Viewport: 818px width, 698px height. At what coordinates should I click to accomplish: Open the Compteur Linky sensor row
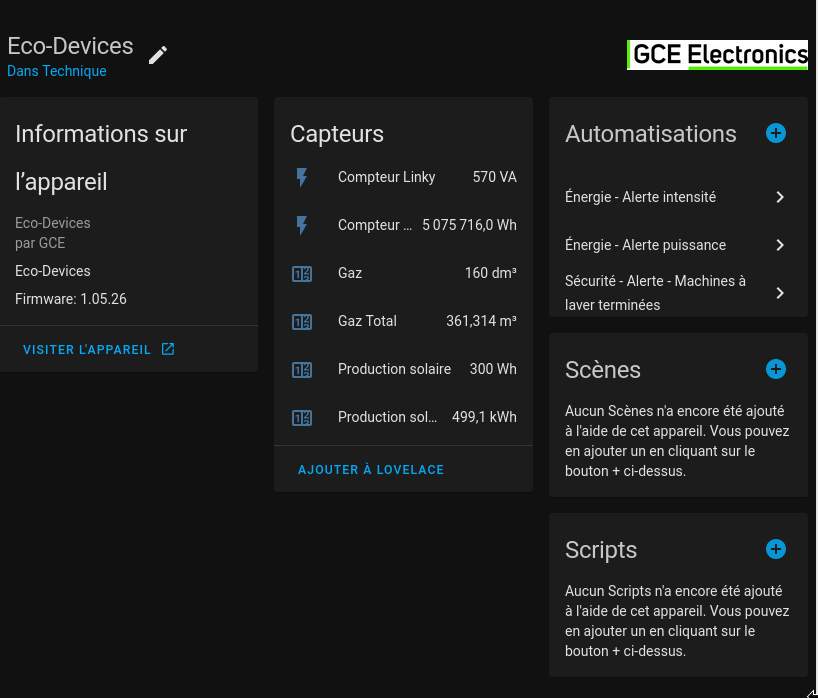point(403,177)
